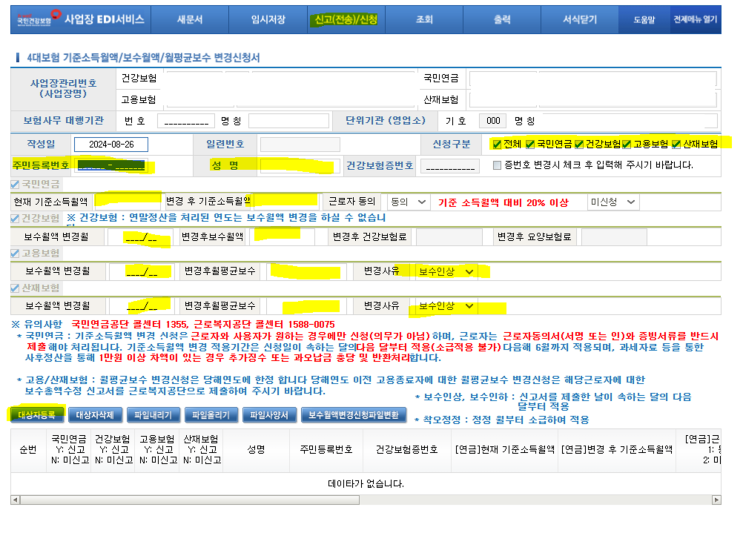
Task: Click the [연금]변경 후 기준소득월액 column header
Action: (x=616, y=450)
